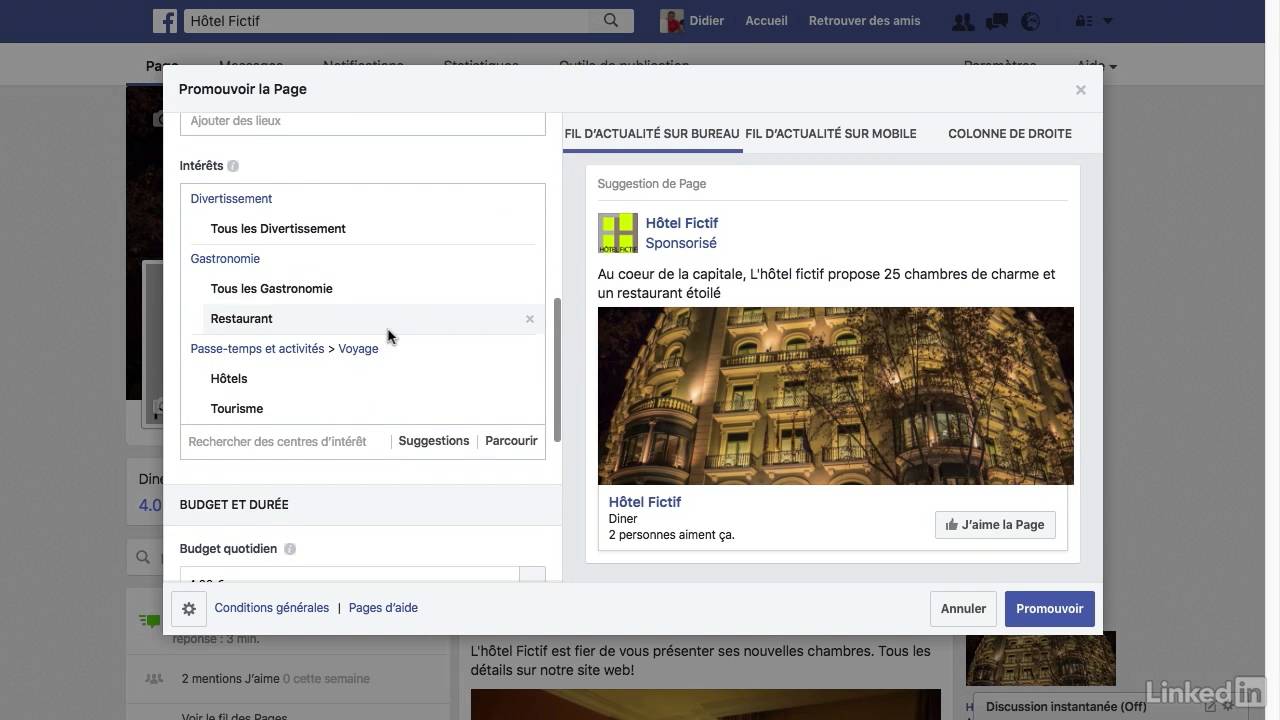Click the Annuler button
This screenshot has width=1280, height=720.
pos(963,609)
